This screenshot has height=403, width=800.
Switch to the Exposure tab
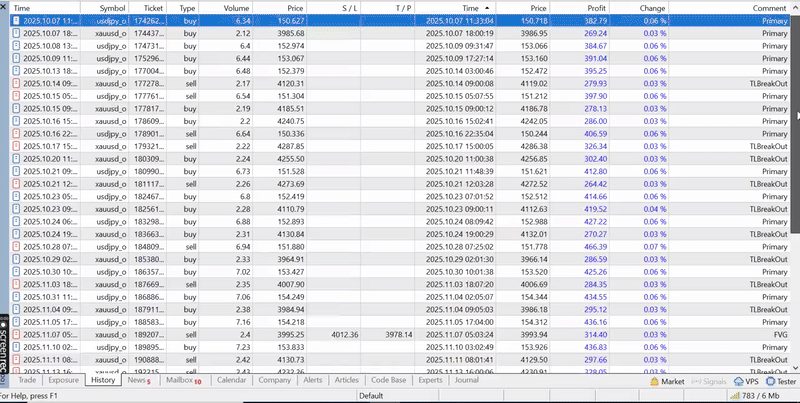click(x=64, y=380)
